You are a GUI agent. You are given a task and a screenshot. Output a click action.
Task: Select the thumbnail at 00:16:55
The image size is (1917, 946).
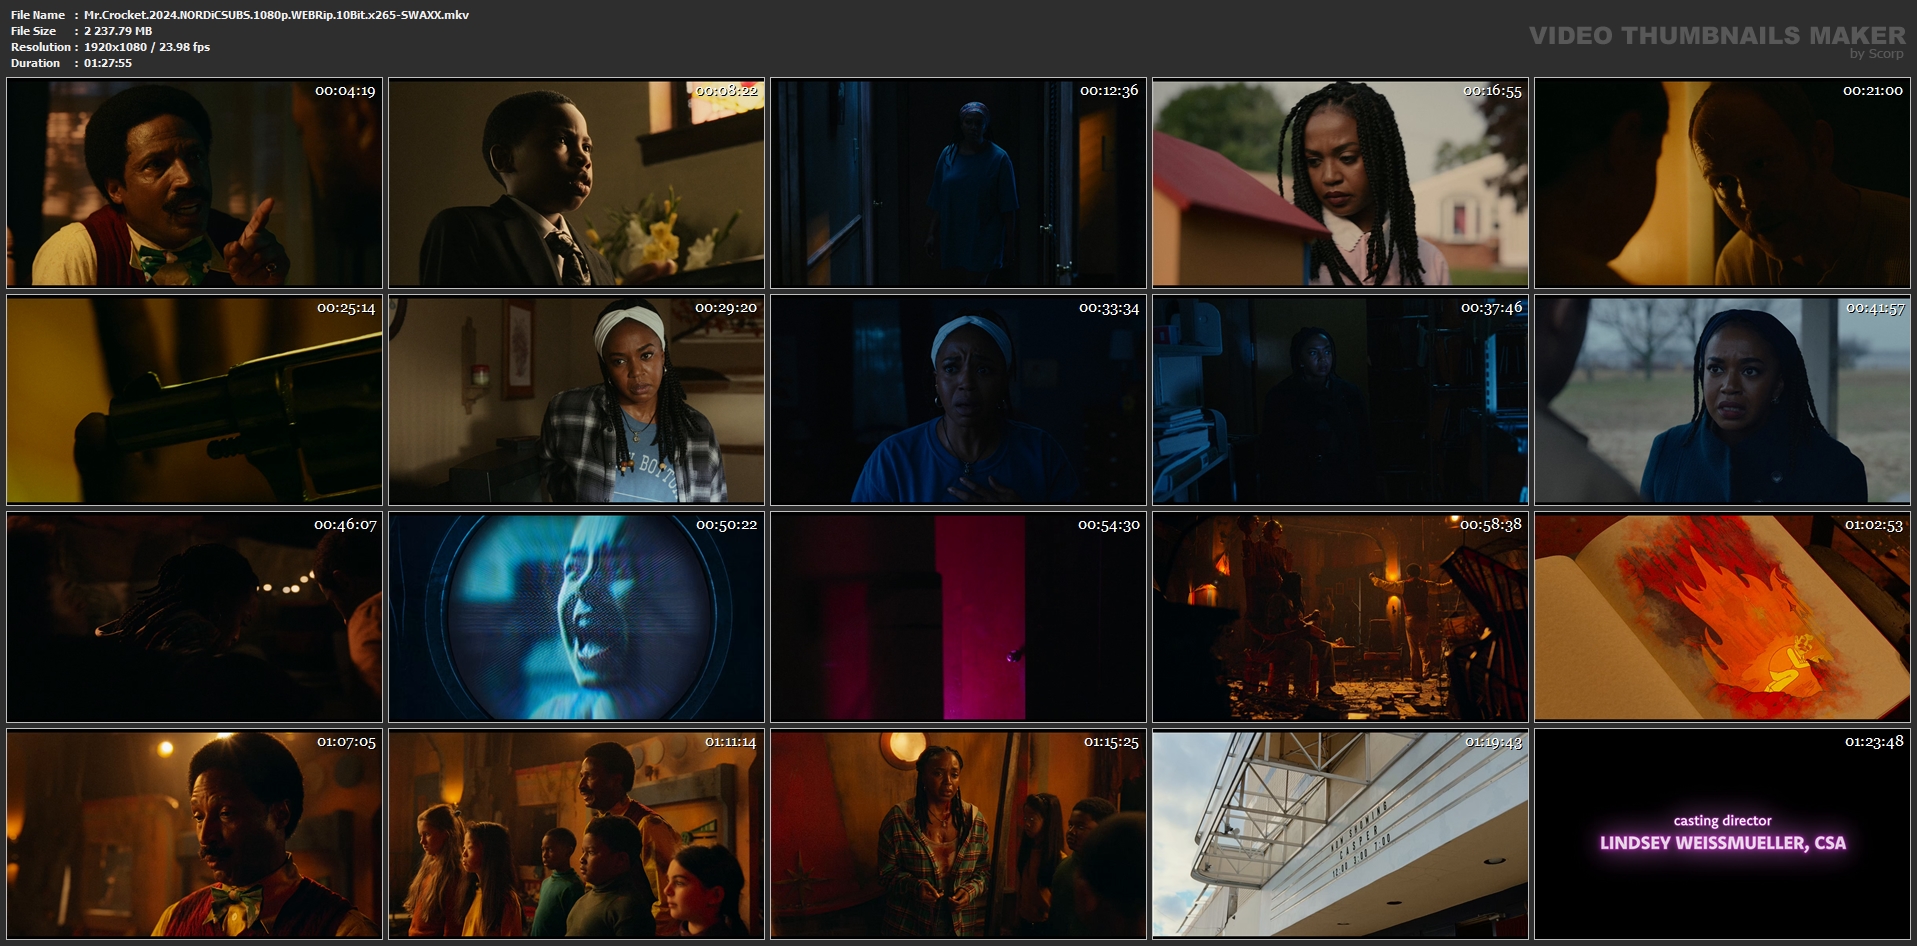[1340, 183]
